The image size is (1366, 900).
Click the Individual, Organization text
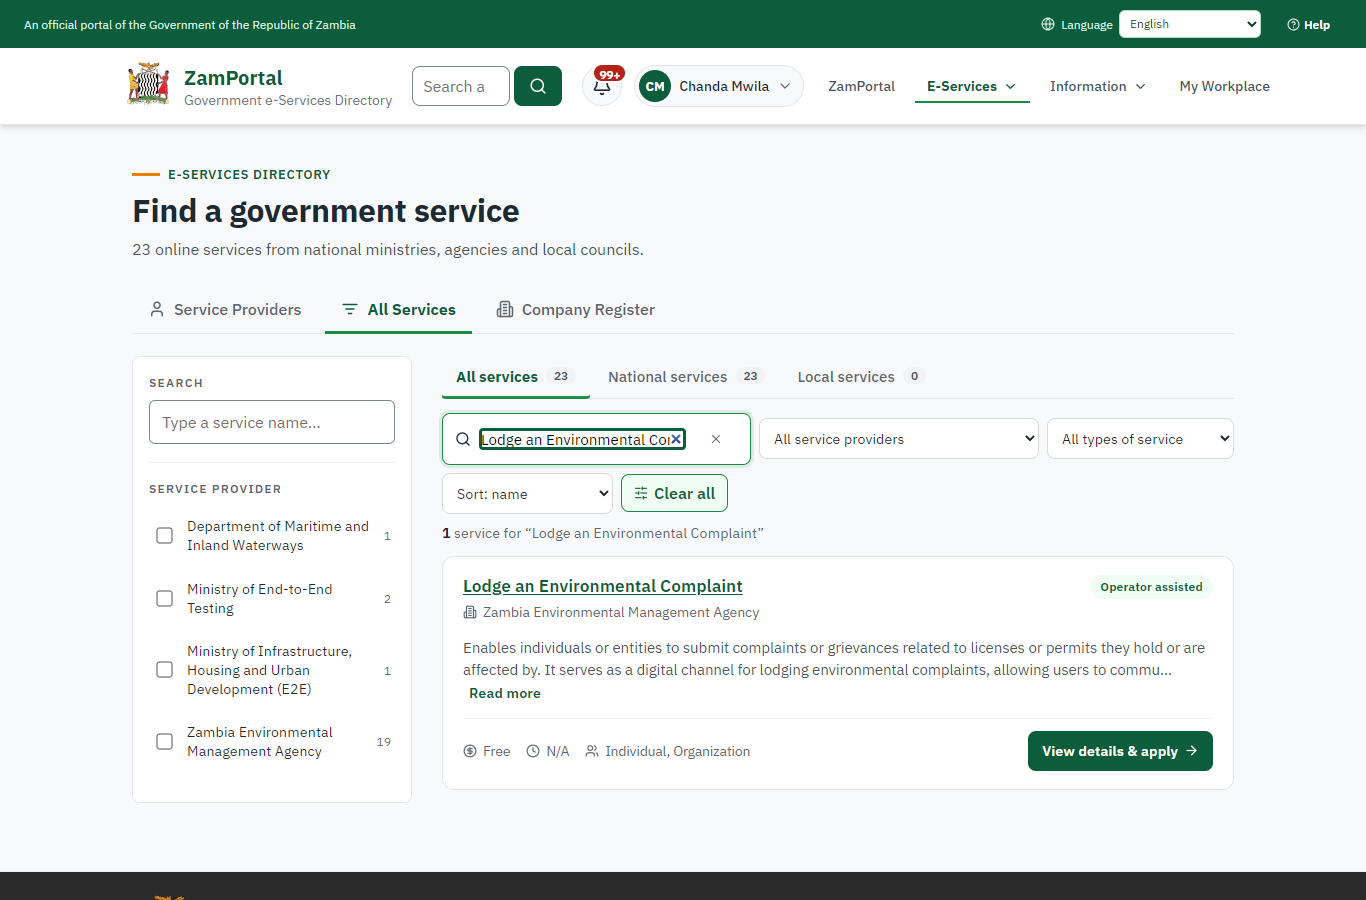pyautogui.click(x=677, y=751)
